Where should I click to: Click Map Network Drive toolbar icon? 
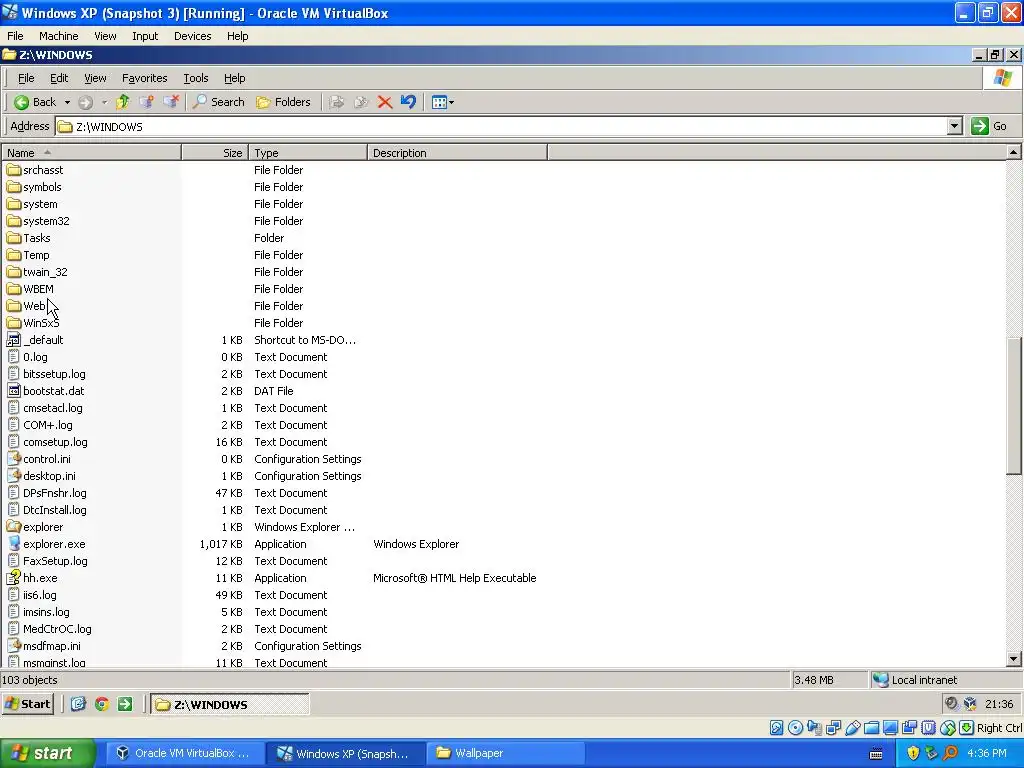point(146,102)
